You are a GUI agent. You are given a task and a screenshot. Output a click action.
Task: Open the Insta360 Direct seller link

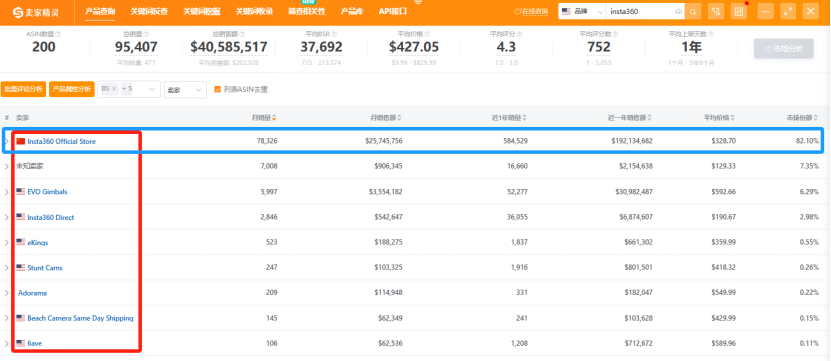50,217
